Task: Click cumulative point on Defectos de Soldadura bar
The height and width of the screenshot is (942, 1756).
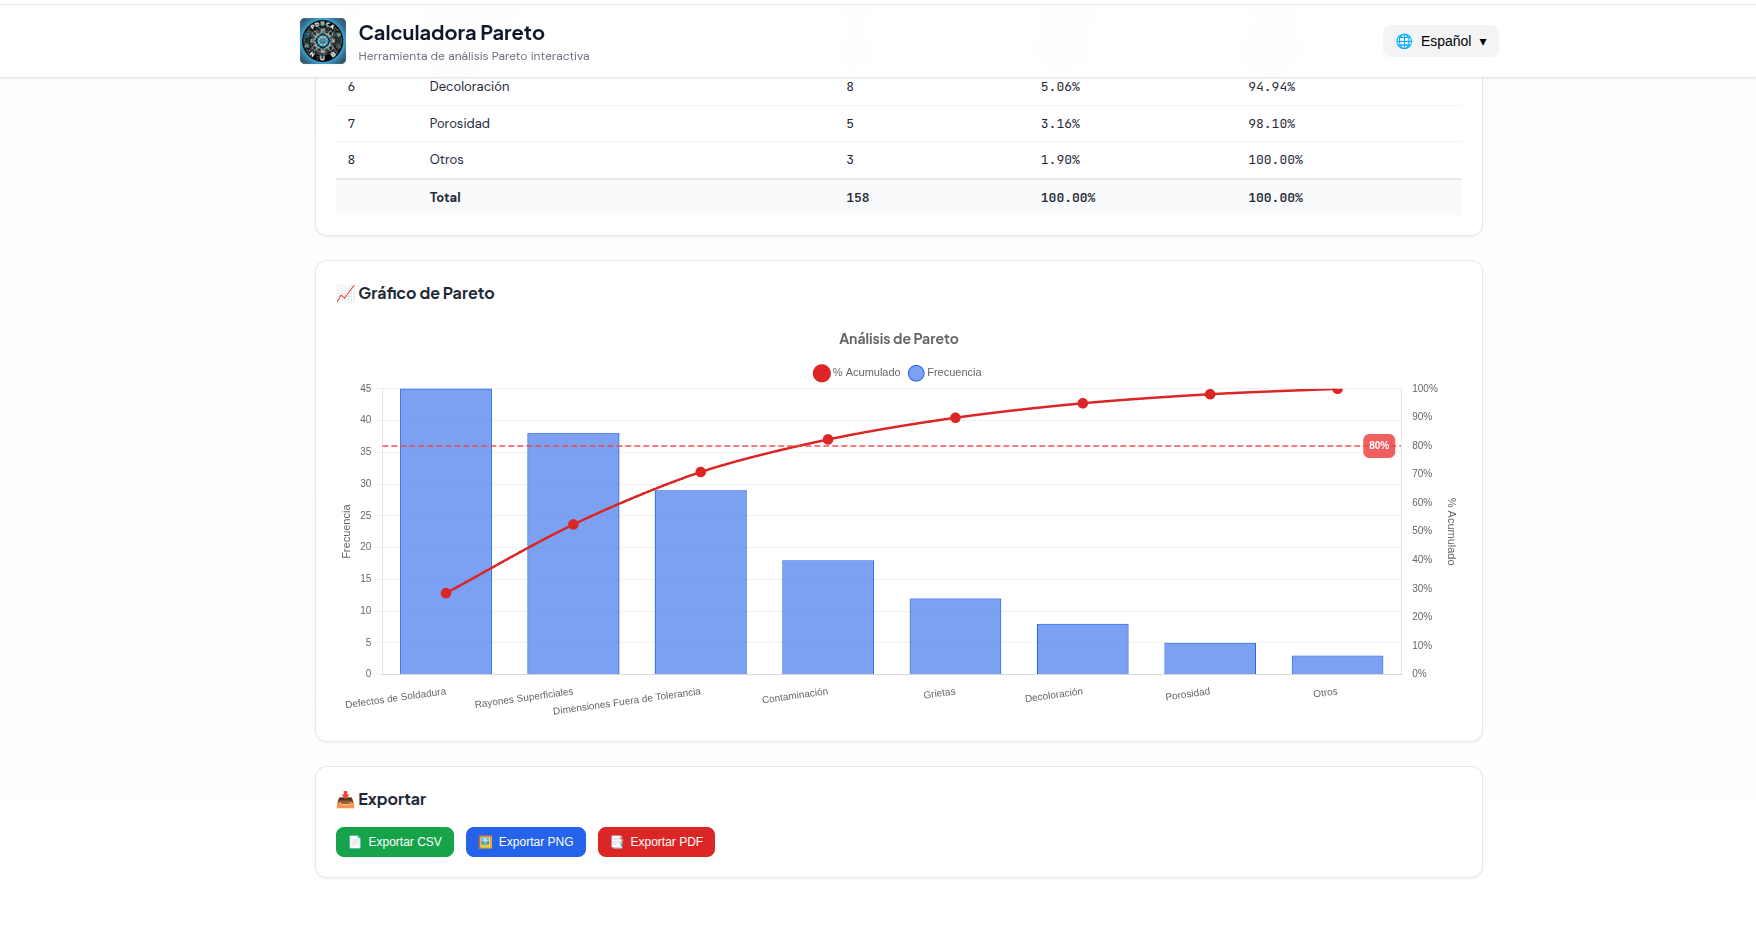Action: click(x=446, y=593)
